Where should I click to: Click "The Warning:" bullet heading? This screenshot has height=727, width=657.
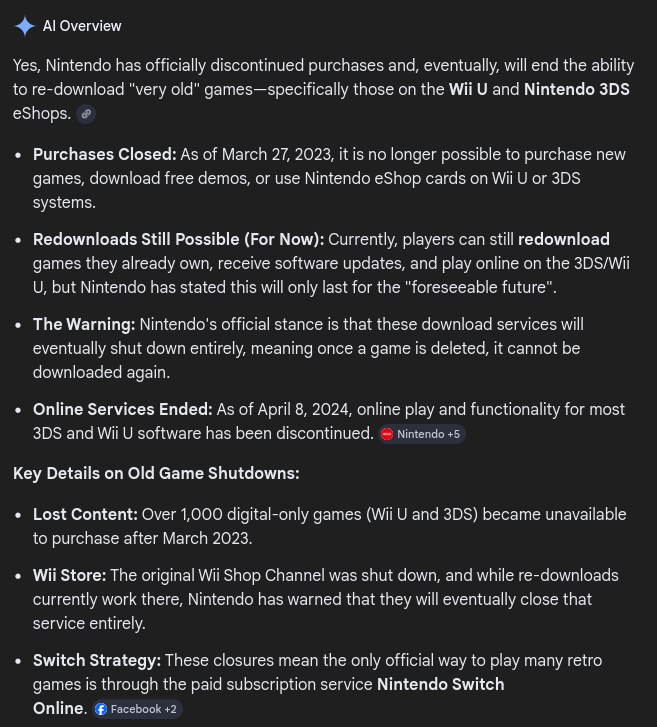pyautogui.click(x=84, y=324)
